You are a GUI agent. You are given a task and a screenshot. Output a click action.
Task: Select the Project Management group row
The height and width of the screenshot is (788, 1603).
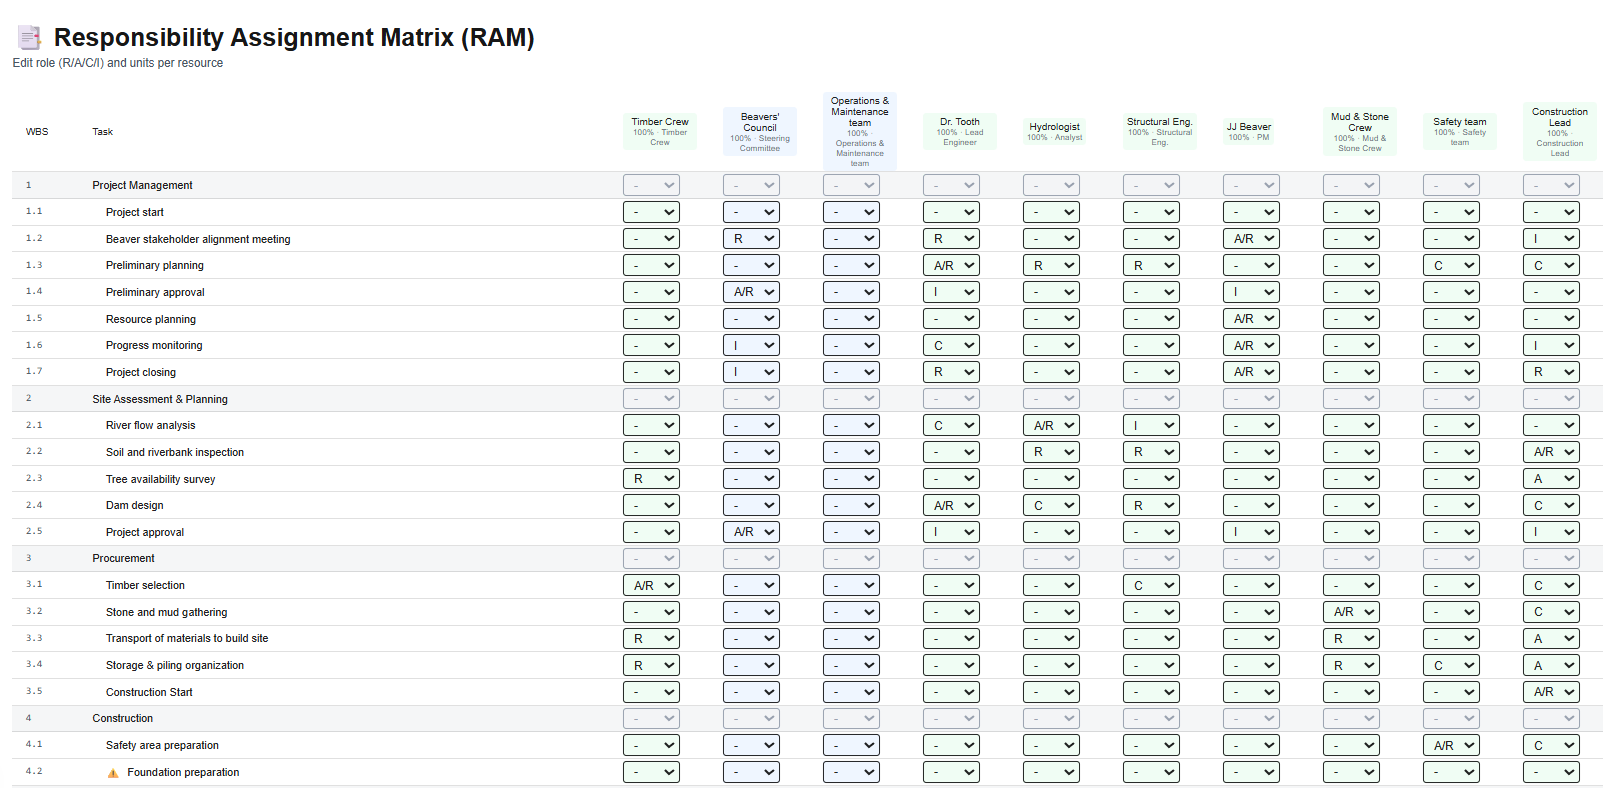click(x=142, y=185)
